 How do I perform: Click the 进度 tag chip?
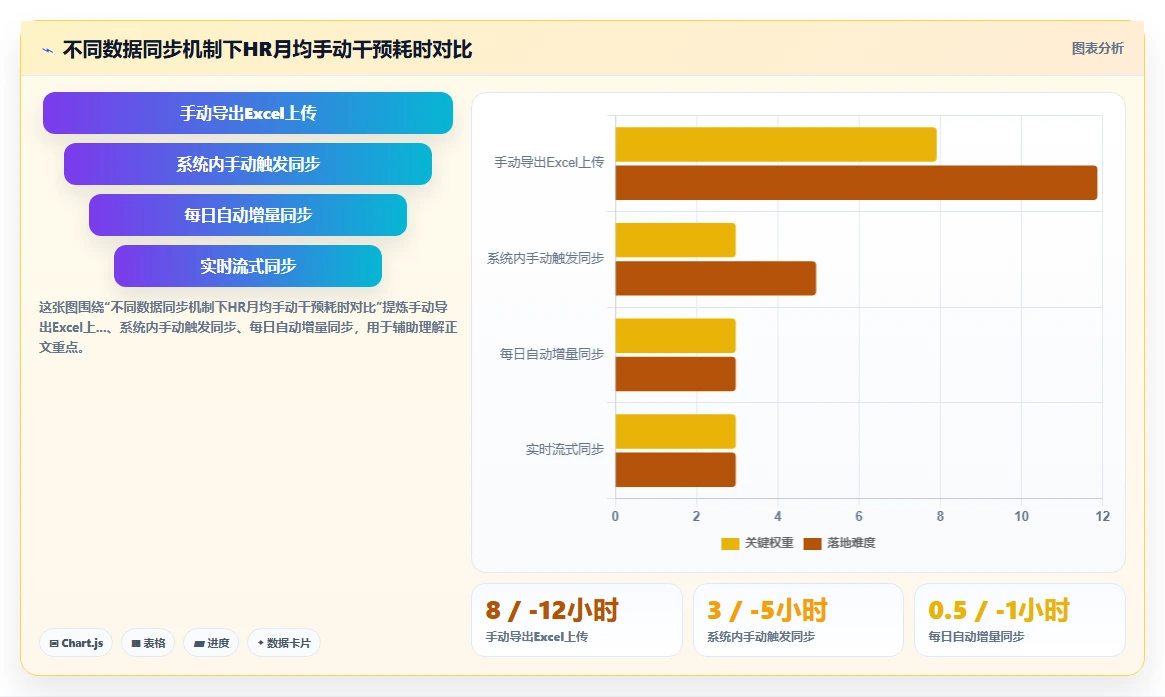click(x=211, y=643)
